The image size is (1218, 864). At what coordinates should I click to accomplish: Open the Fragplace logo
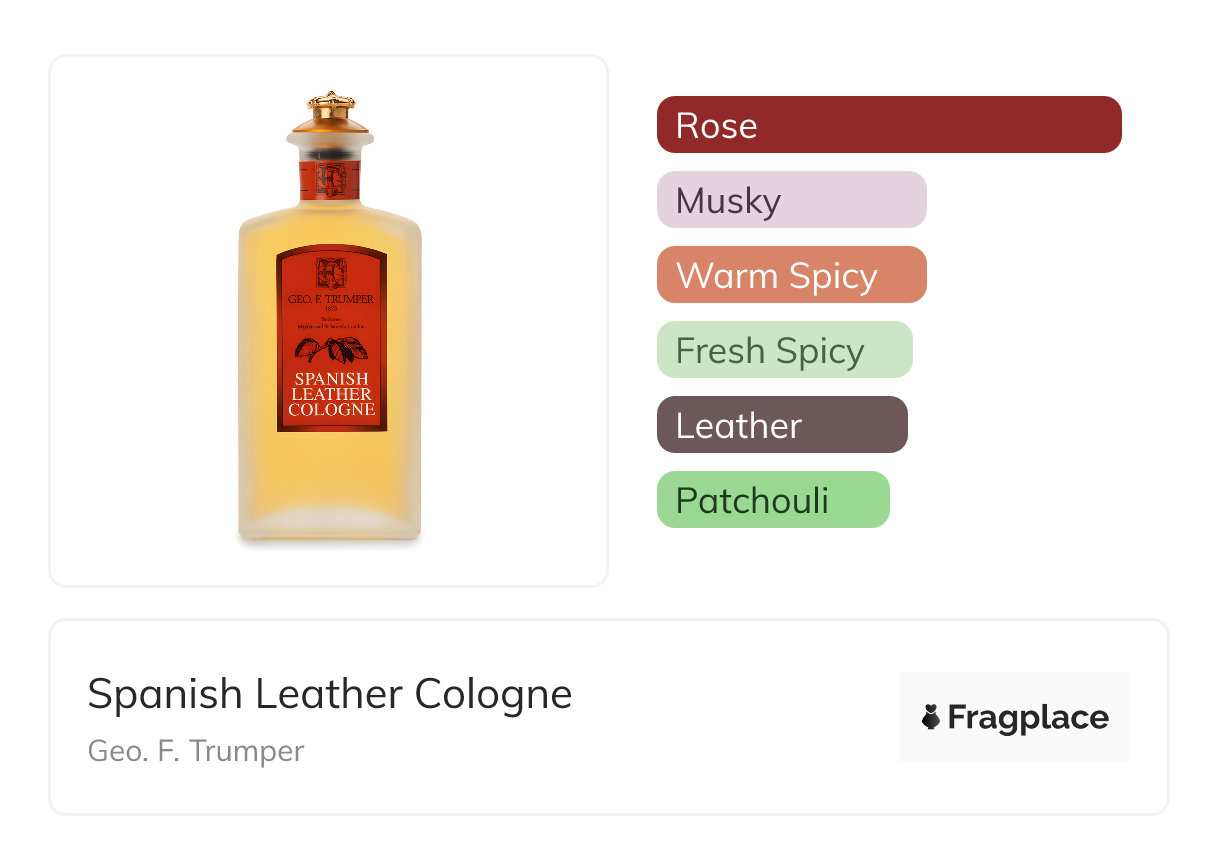1015,717
